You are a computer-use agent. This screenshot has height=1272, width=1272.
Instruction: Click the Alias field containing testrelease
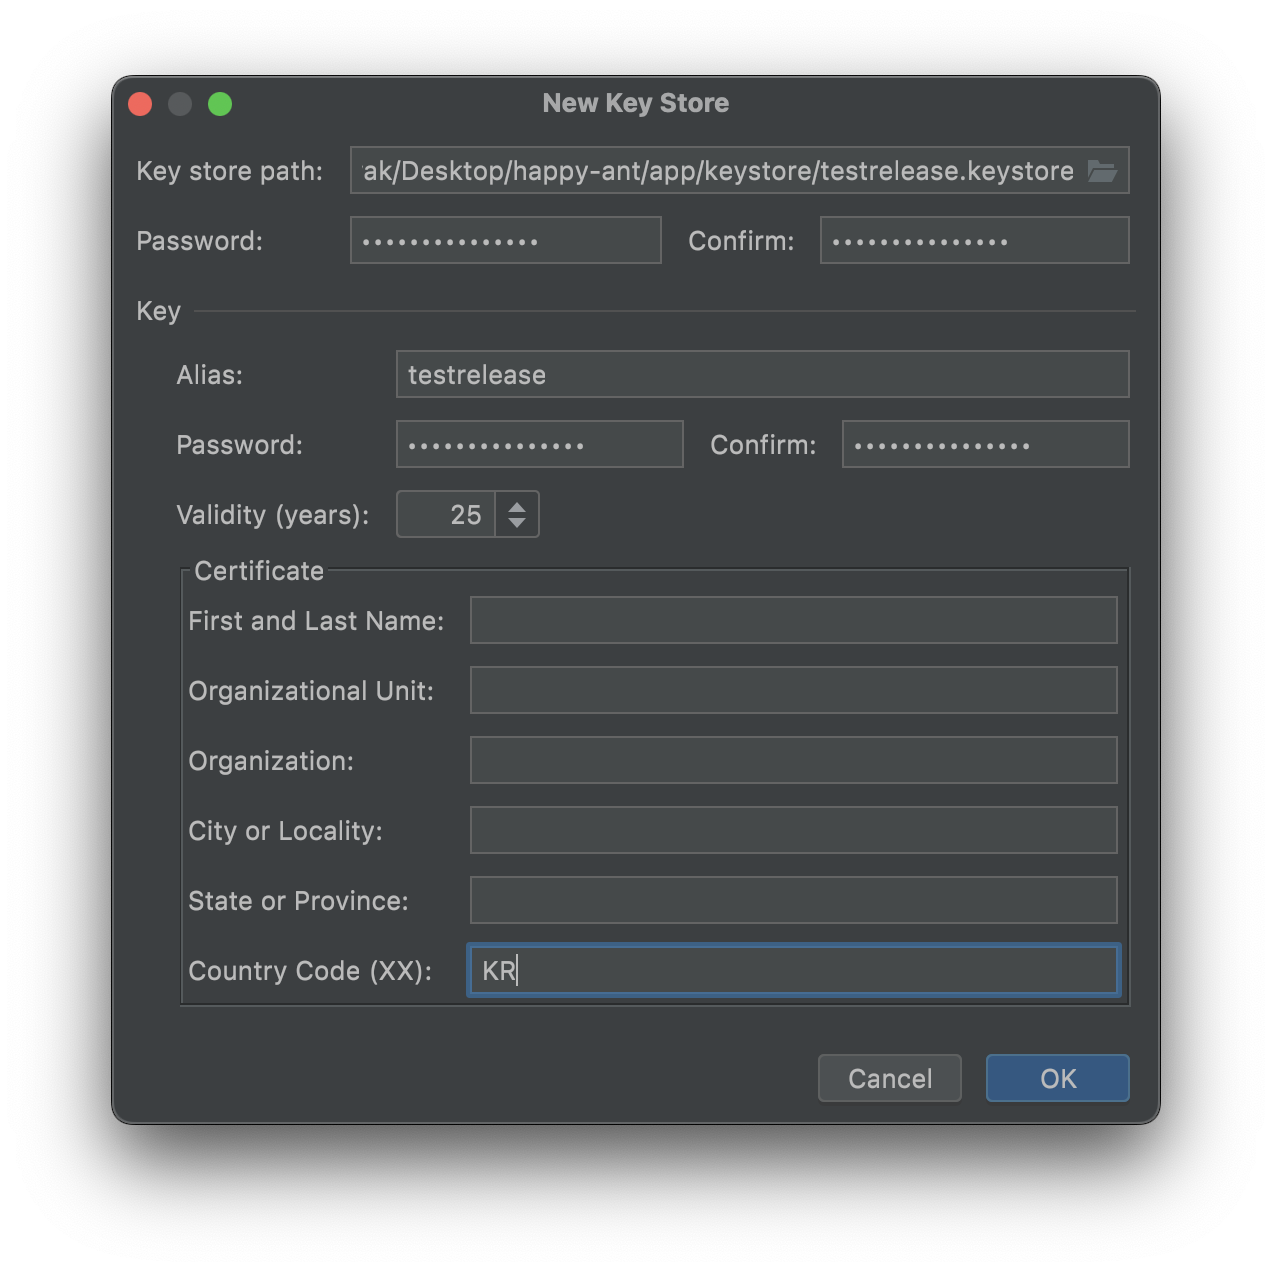coord(763,375)
